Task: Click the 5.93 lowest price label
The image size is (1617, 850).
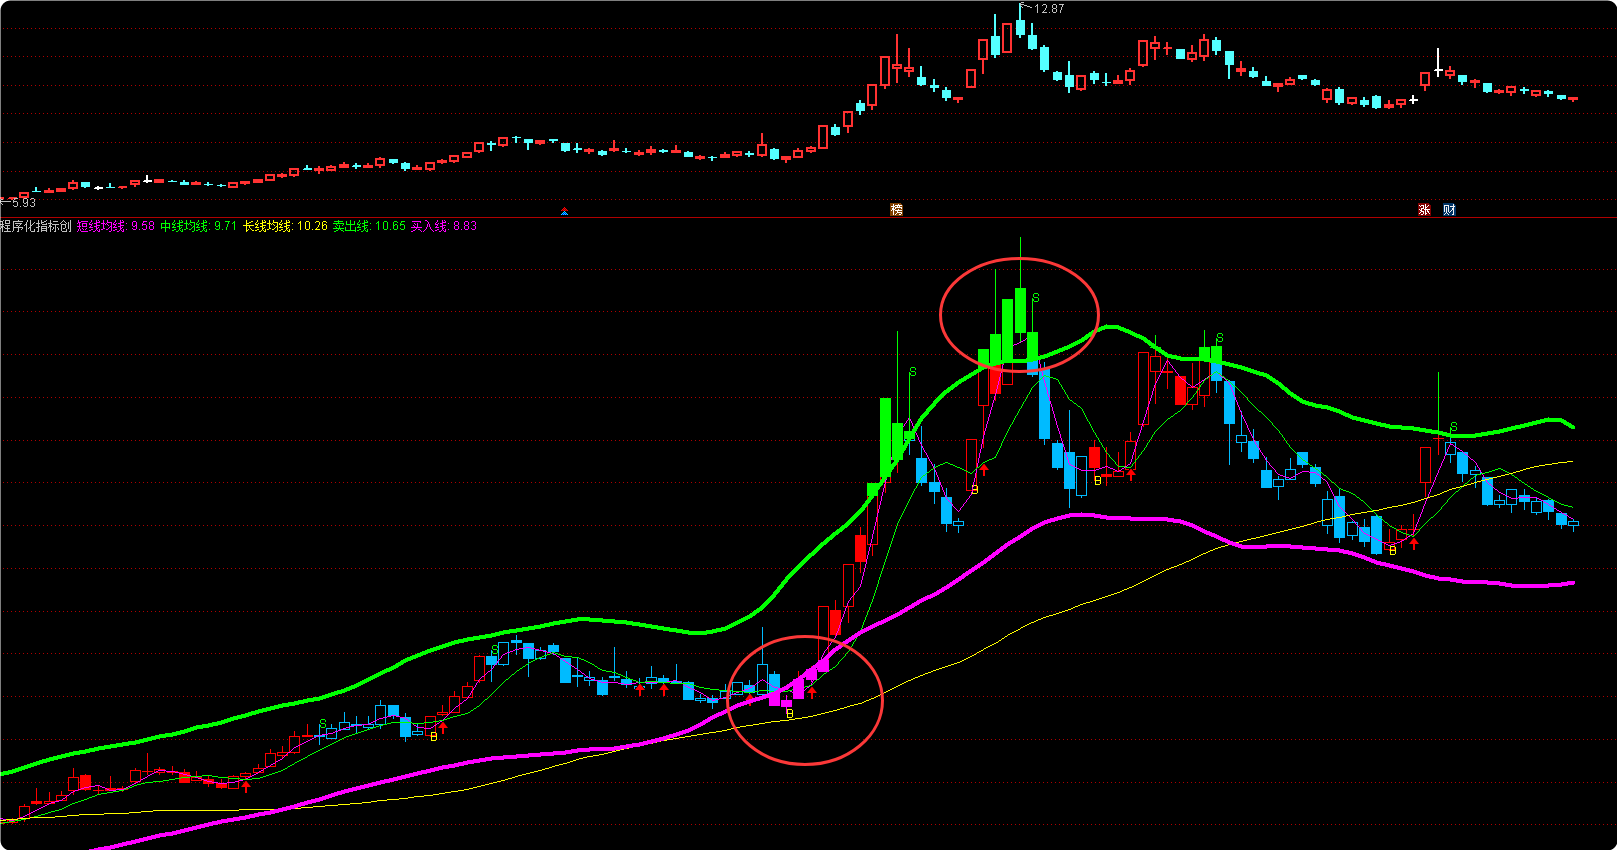Action: coord(22,203)
